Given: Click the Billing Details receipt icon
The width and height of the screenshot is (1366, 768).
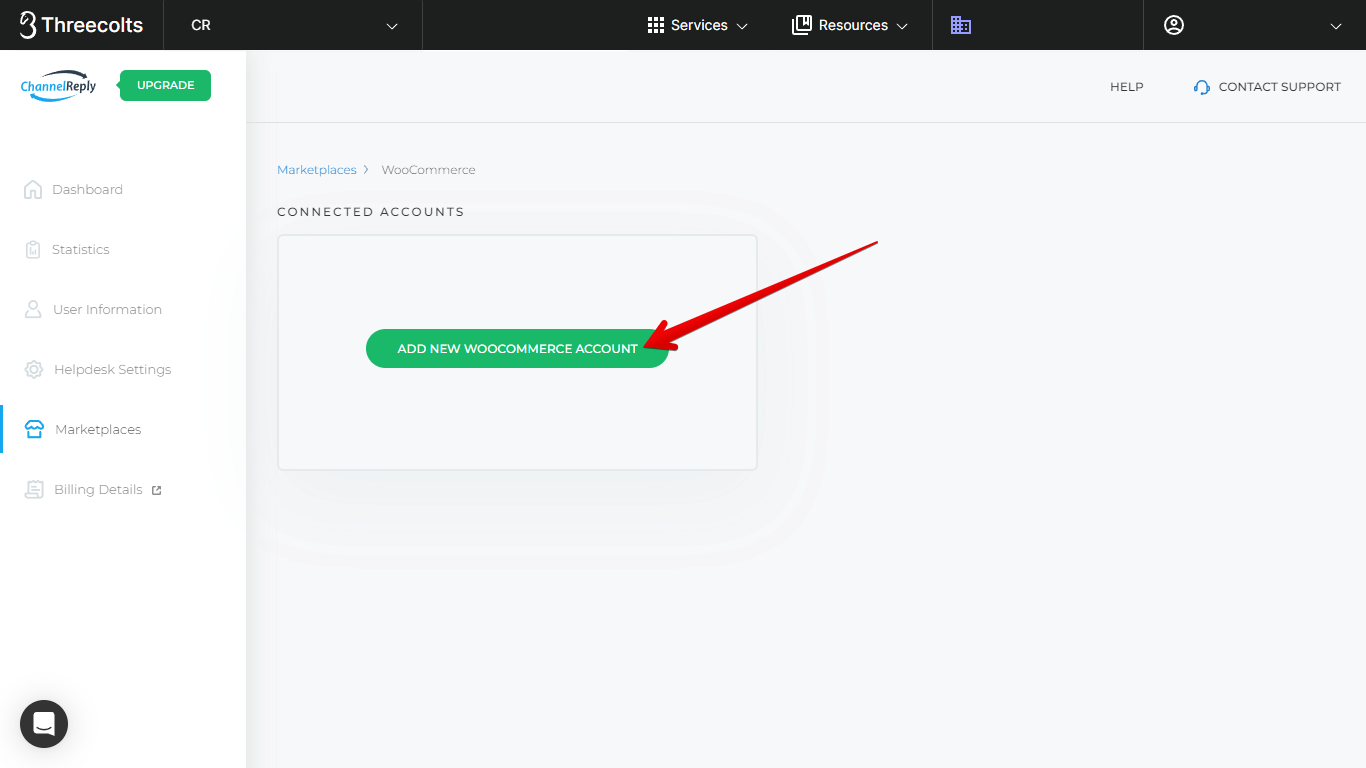Looking at the screenshot, I should (x=34, y=489).
